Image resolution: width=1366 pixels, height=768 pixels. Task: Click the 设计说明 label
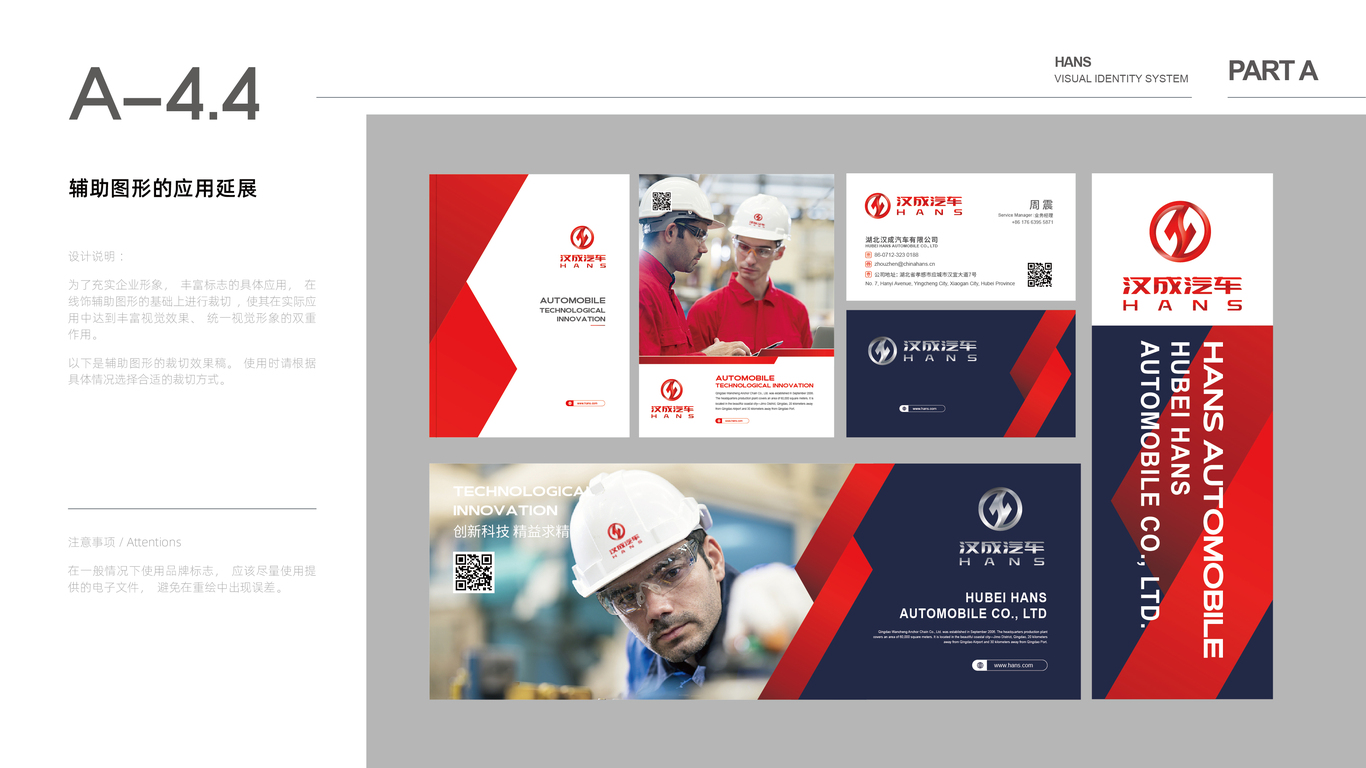pyautogui.click(x=97, y=257)
